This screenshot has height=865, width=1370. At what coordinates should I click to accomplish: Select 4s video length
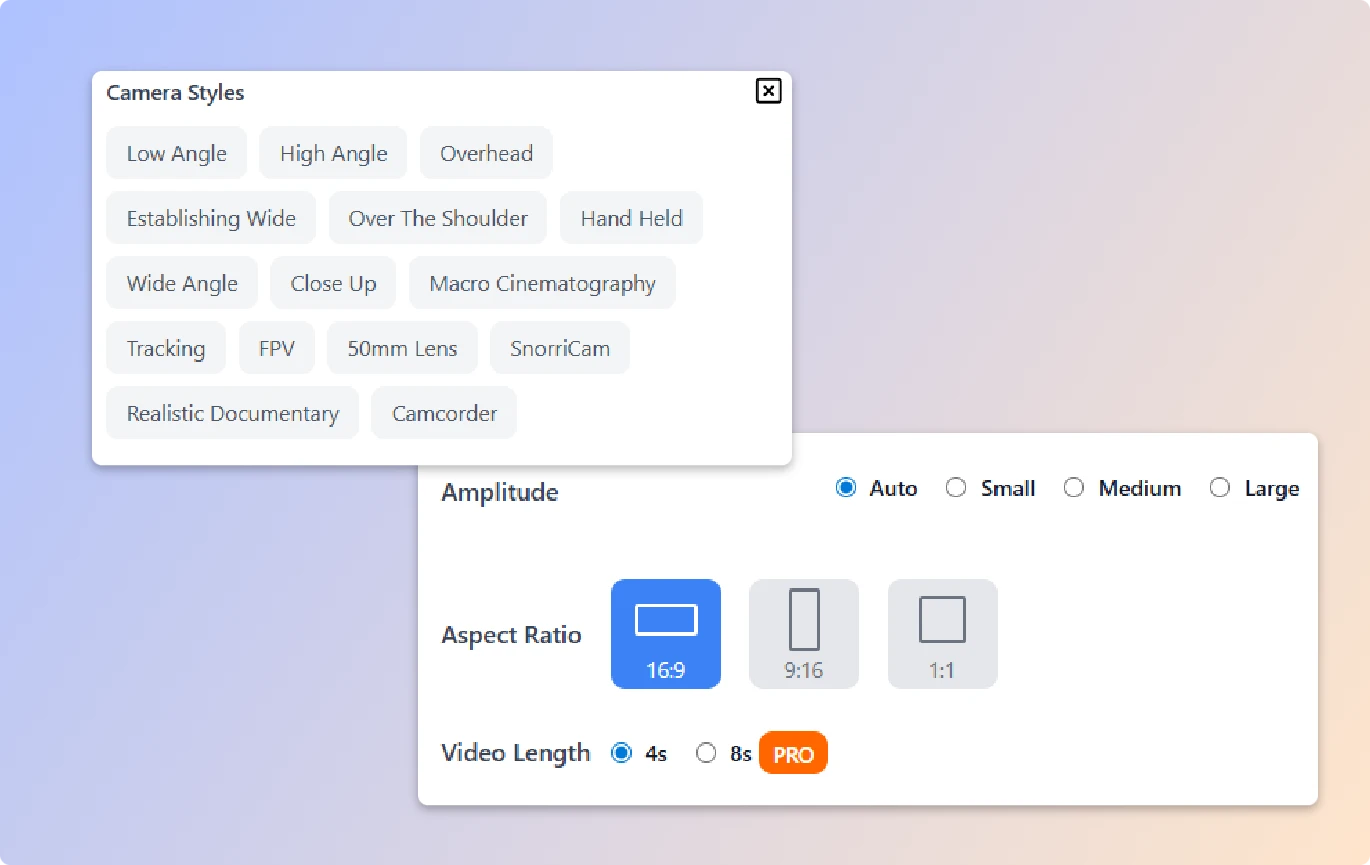click(x=622, y=753)
